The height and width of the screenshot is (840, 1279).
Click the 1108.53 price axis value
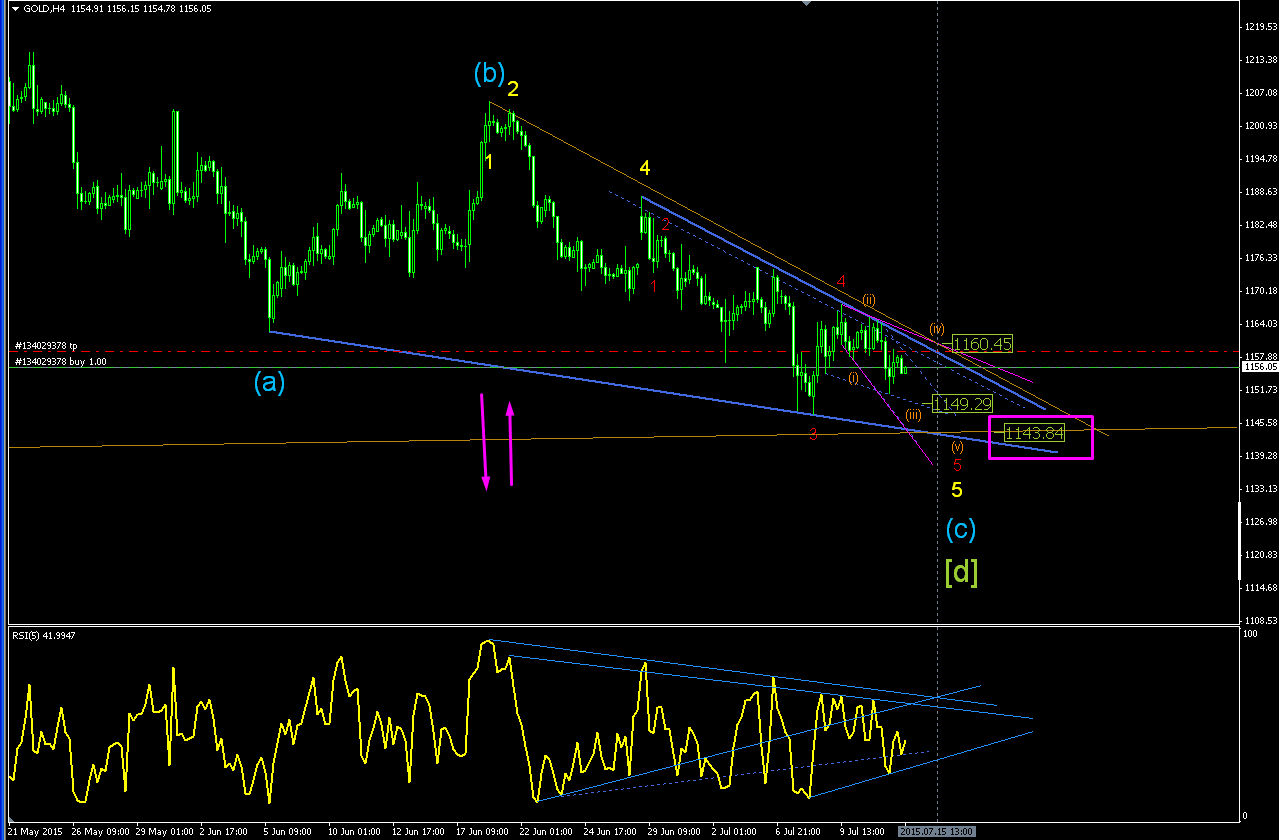coord(1259,620)
